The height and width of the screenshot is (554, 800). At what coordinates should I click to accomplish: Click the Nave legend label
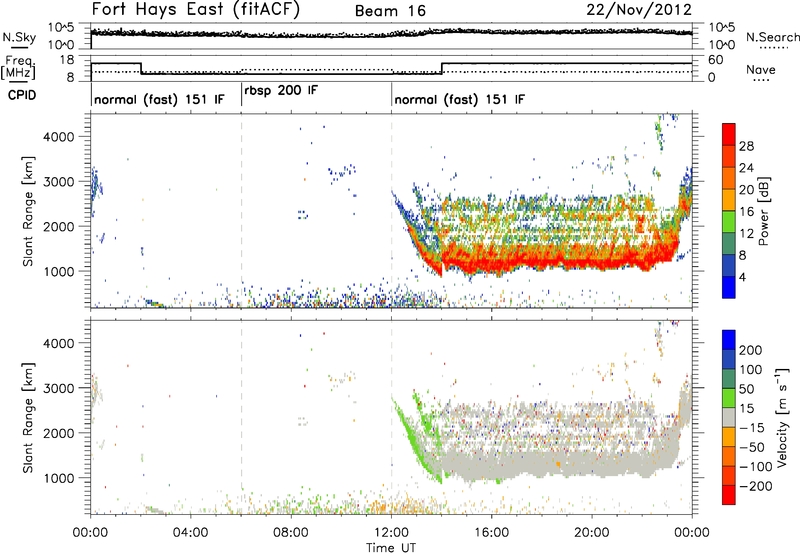[x=761, y=69]
